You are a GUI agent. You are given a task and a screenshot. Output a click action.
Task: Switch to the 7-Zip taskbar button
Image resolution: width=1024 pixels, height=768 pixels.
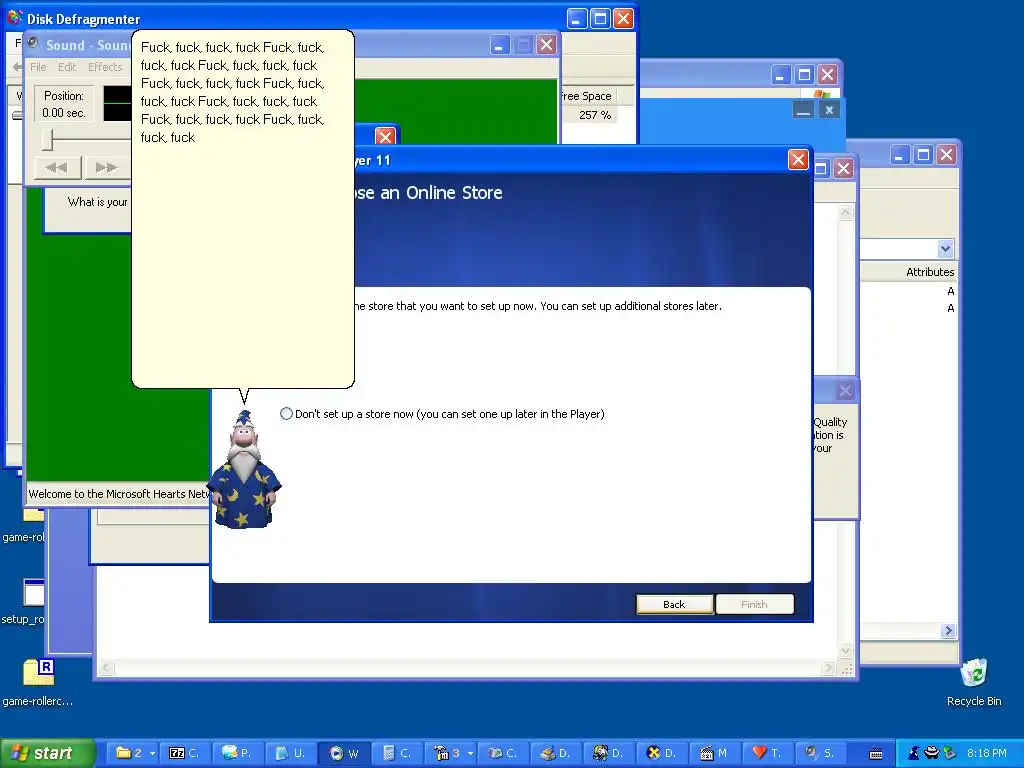pyautogui.click(x=186, y=753)
